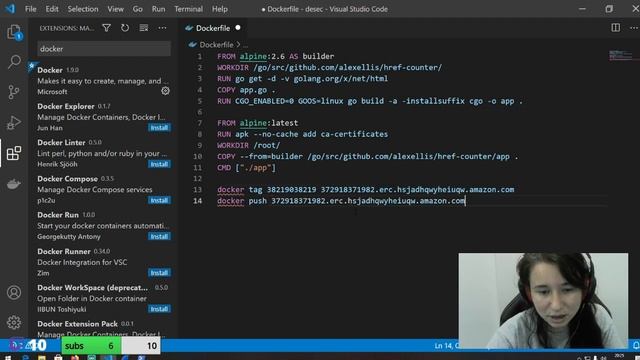The image size is (640, 360).
Task: Click the Ln 14 cursor position status
Action: click(x=447, y=346)
